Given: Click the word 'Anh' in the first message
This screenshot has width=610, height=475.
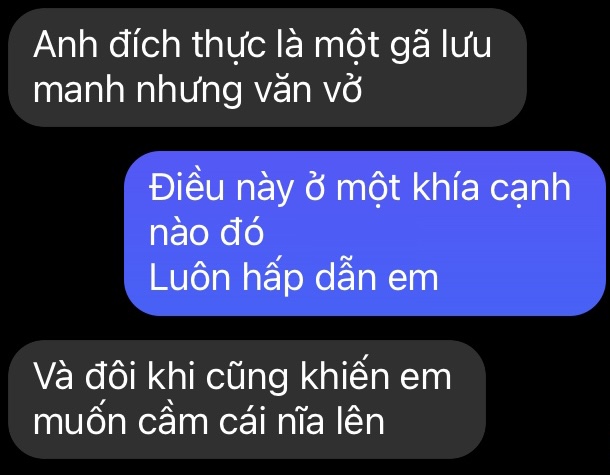Looking at the screenshot, I should pyautogui.click(x=65, y=45).
